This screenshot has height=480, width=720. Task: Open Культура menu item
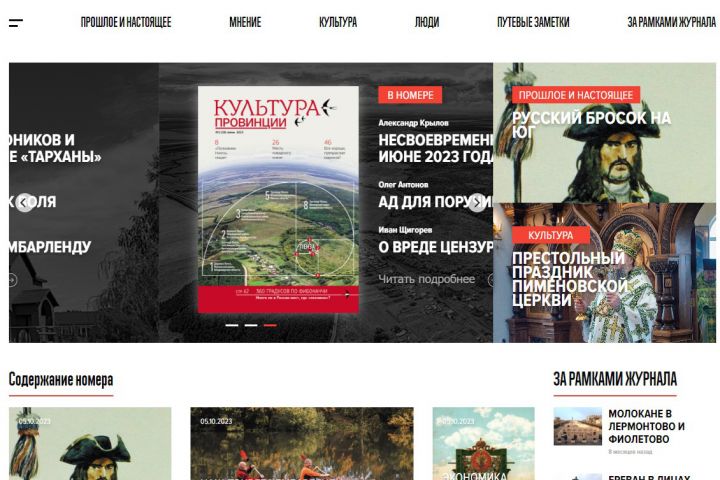click(338, 22)
